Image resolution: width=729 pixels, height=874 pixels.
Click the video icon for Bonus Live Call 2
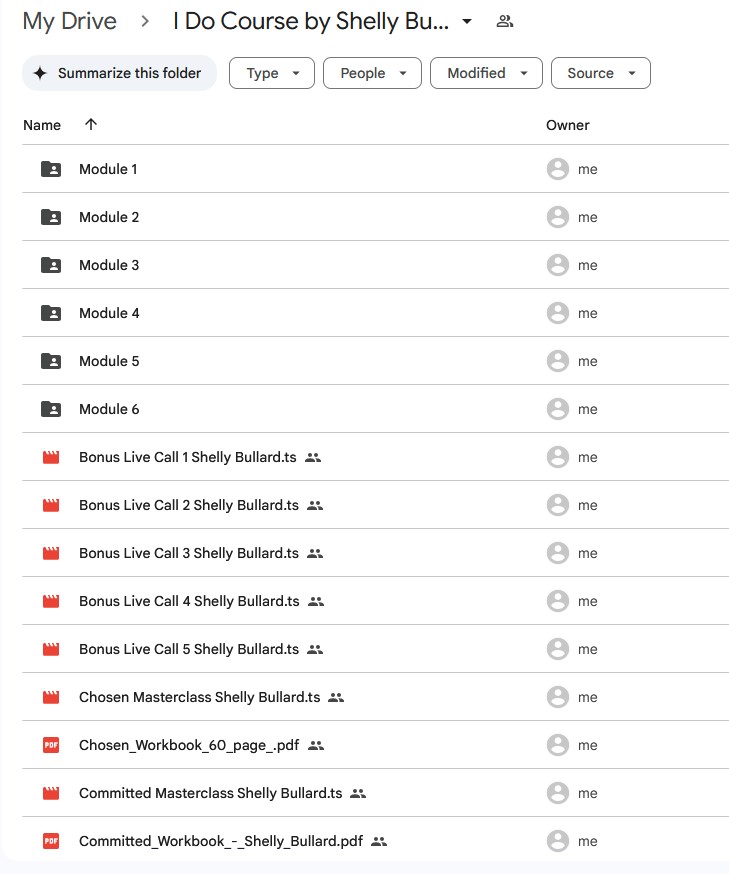click(51, 505)
